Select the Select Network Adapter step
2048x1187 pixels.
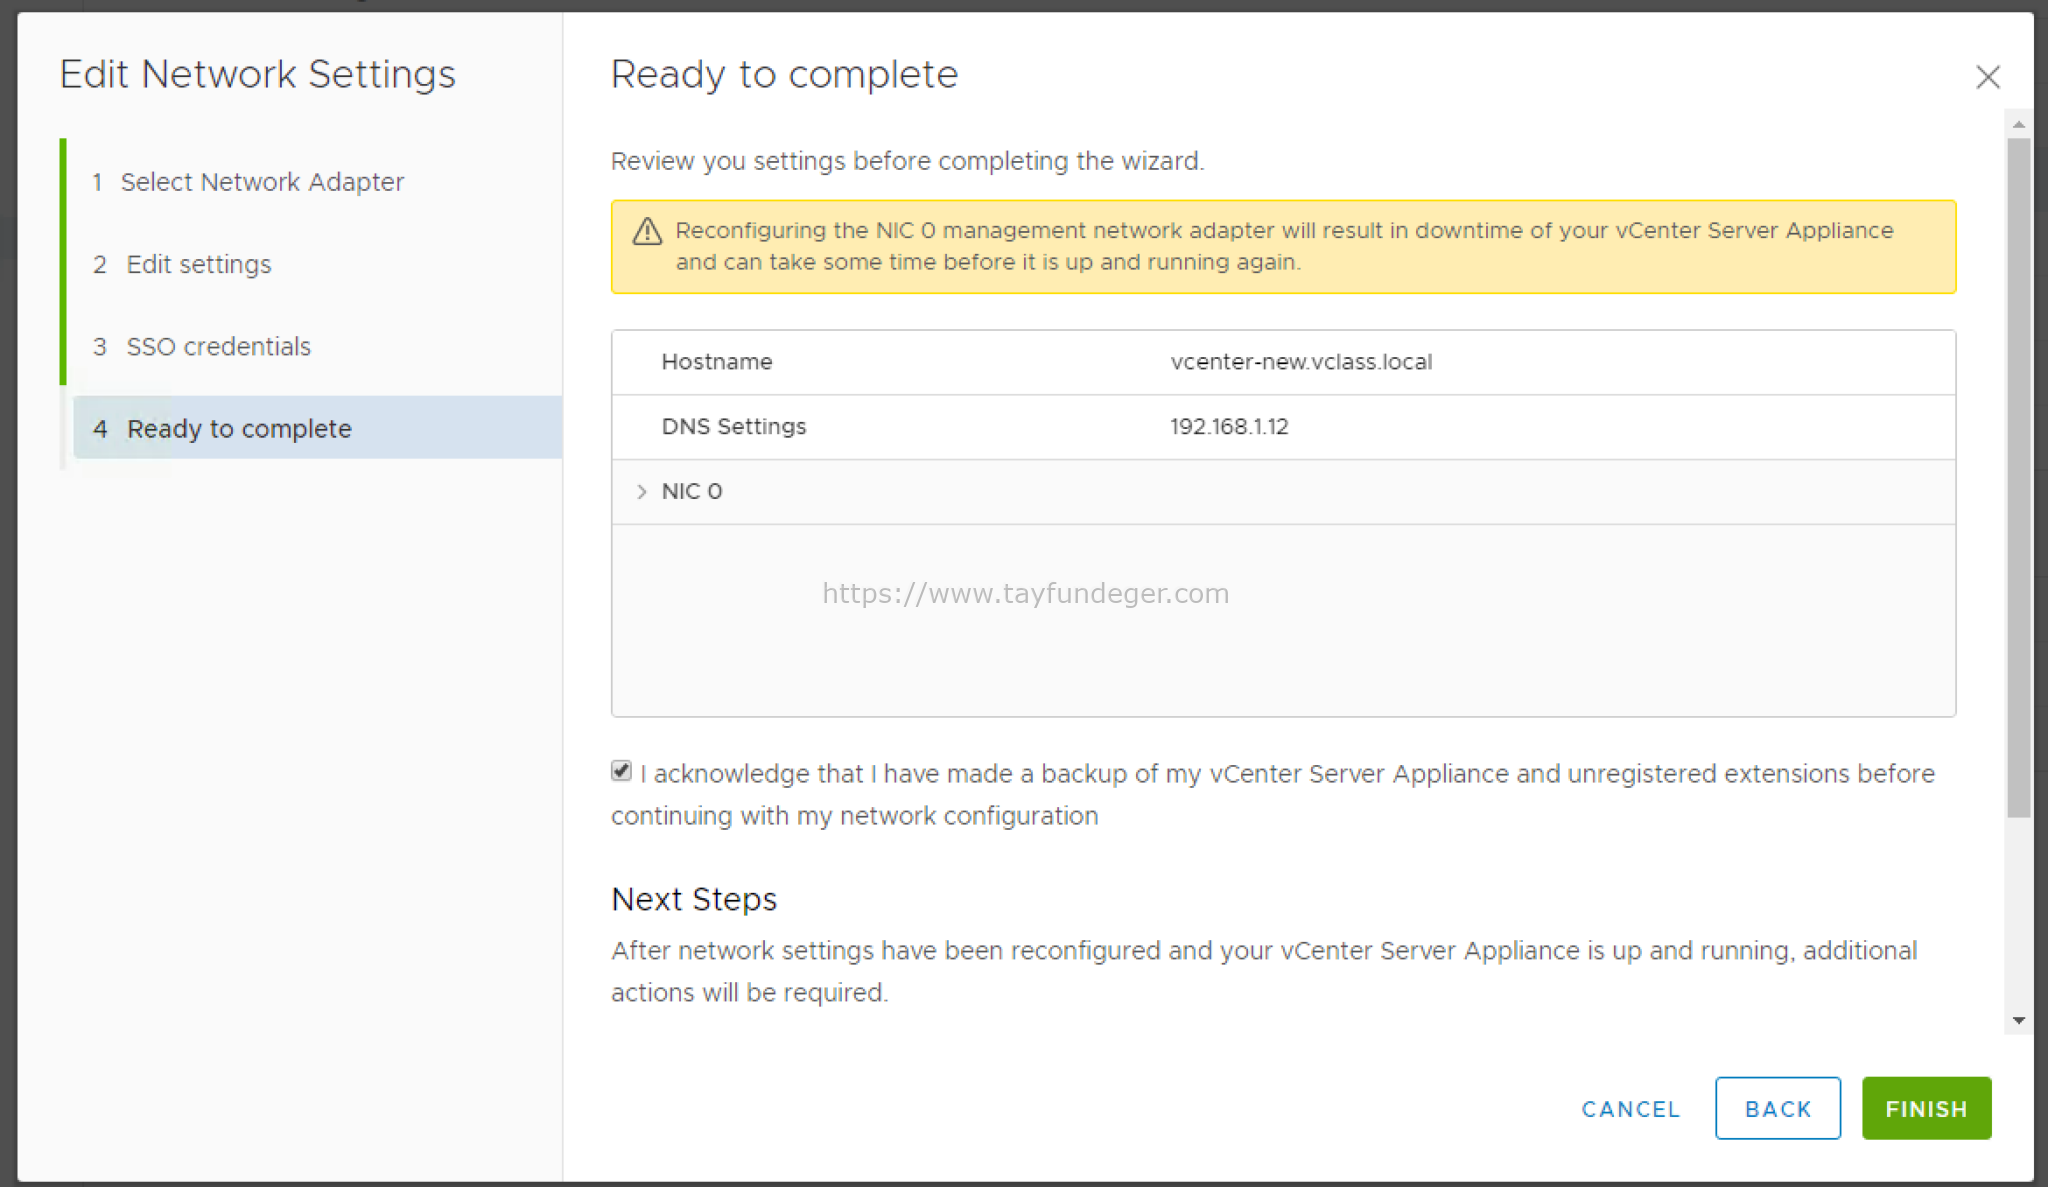point(263,182)
